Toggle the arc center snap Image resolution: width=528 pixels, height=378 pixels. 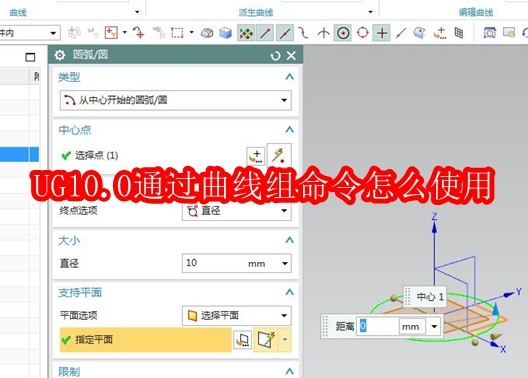(x=343, y=33)
